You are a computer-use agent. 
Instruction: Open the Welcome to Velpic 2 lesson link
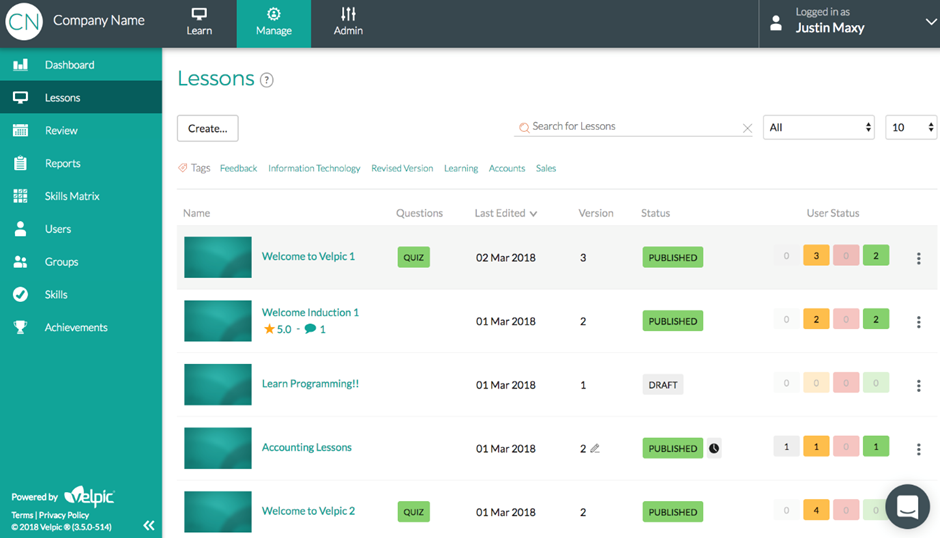tap(308, 511)
